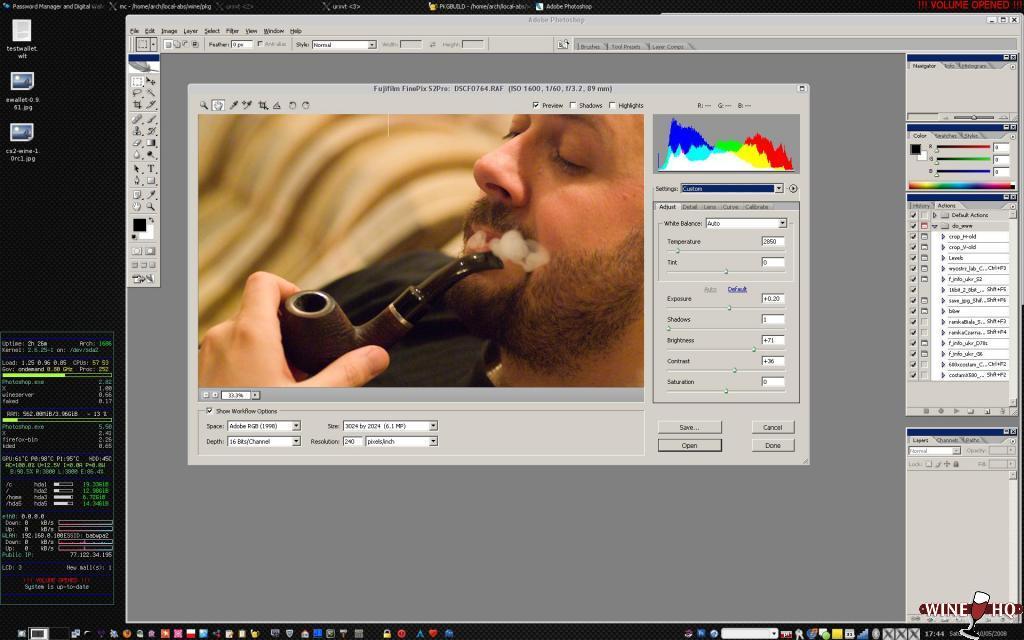Toggle dialog control for crop_V-old action
This screenshot has height=640, width=1024.
click(924, 248)
